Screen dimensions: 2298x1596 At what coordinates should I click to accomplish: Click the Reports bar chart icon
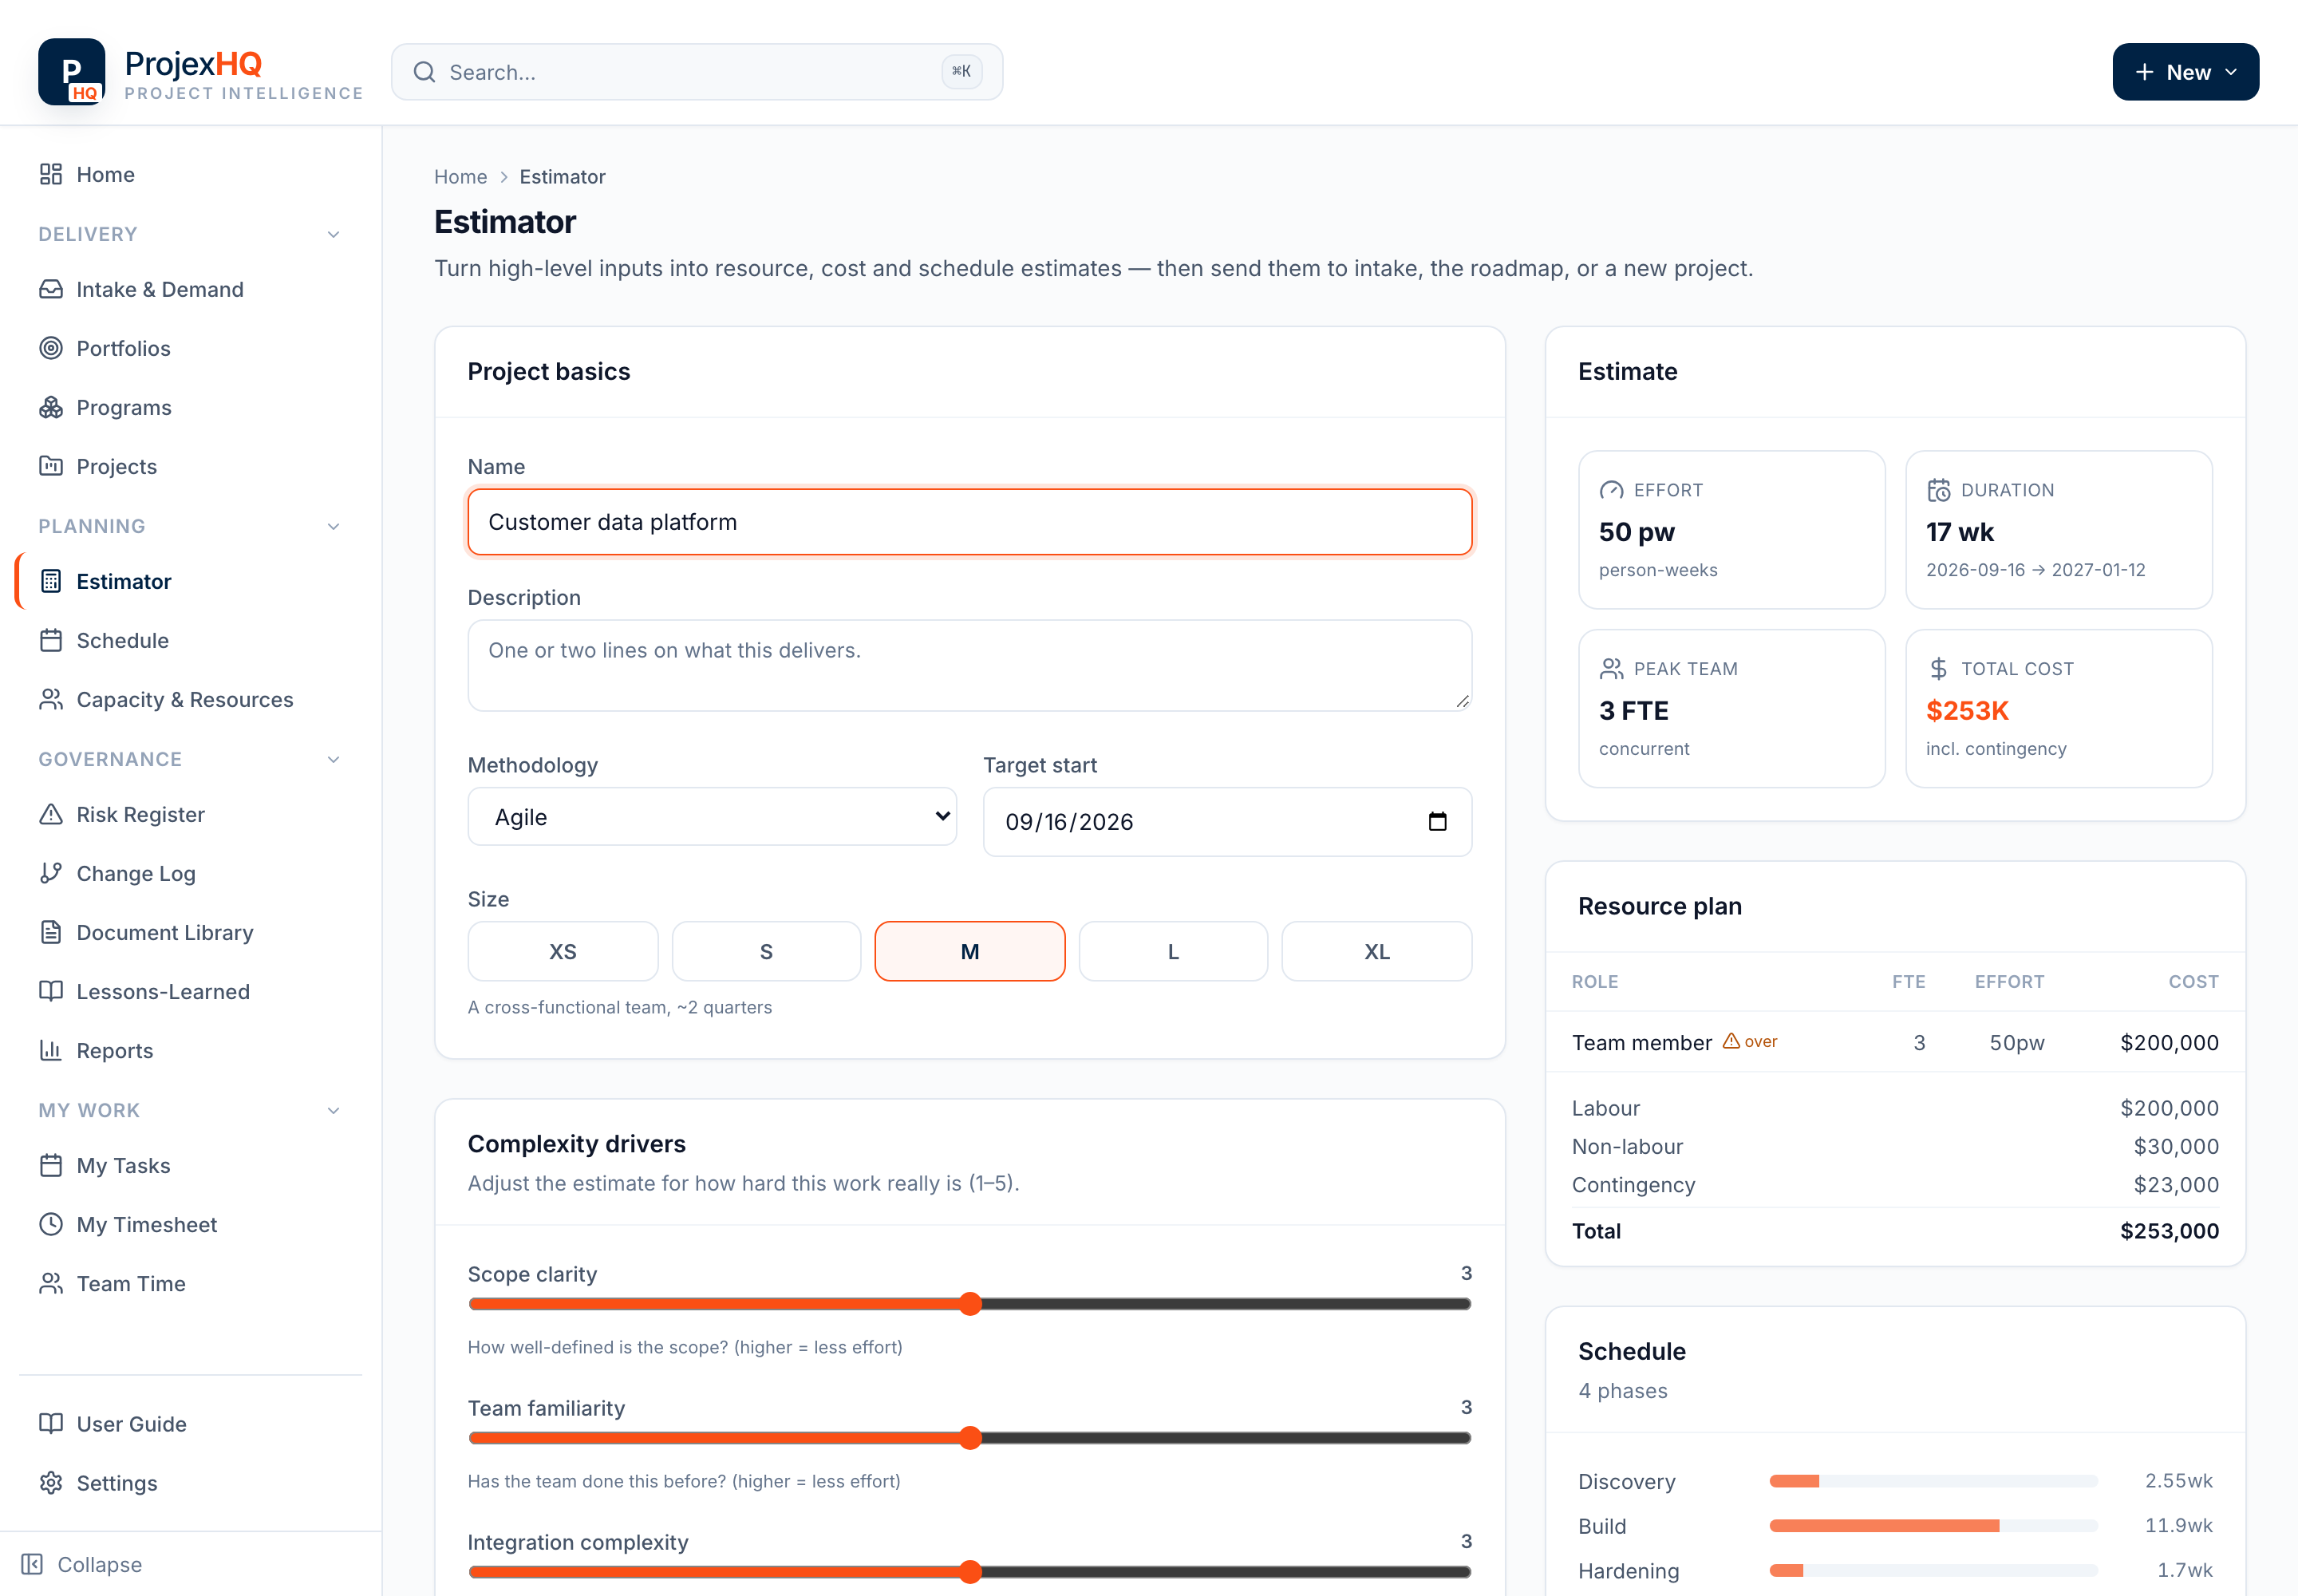click(x=51, y=1050)
